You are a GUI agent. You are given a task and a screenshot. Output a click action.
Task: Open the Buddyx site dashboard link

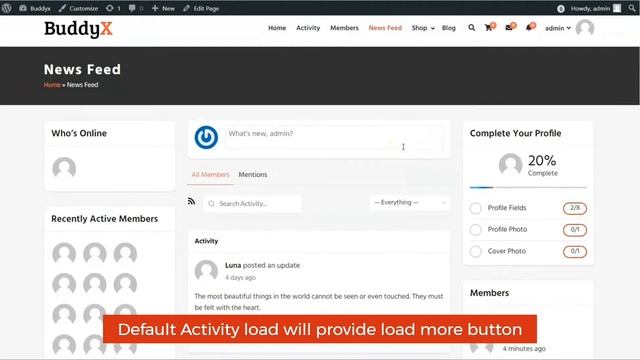coord(35,8)
